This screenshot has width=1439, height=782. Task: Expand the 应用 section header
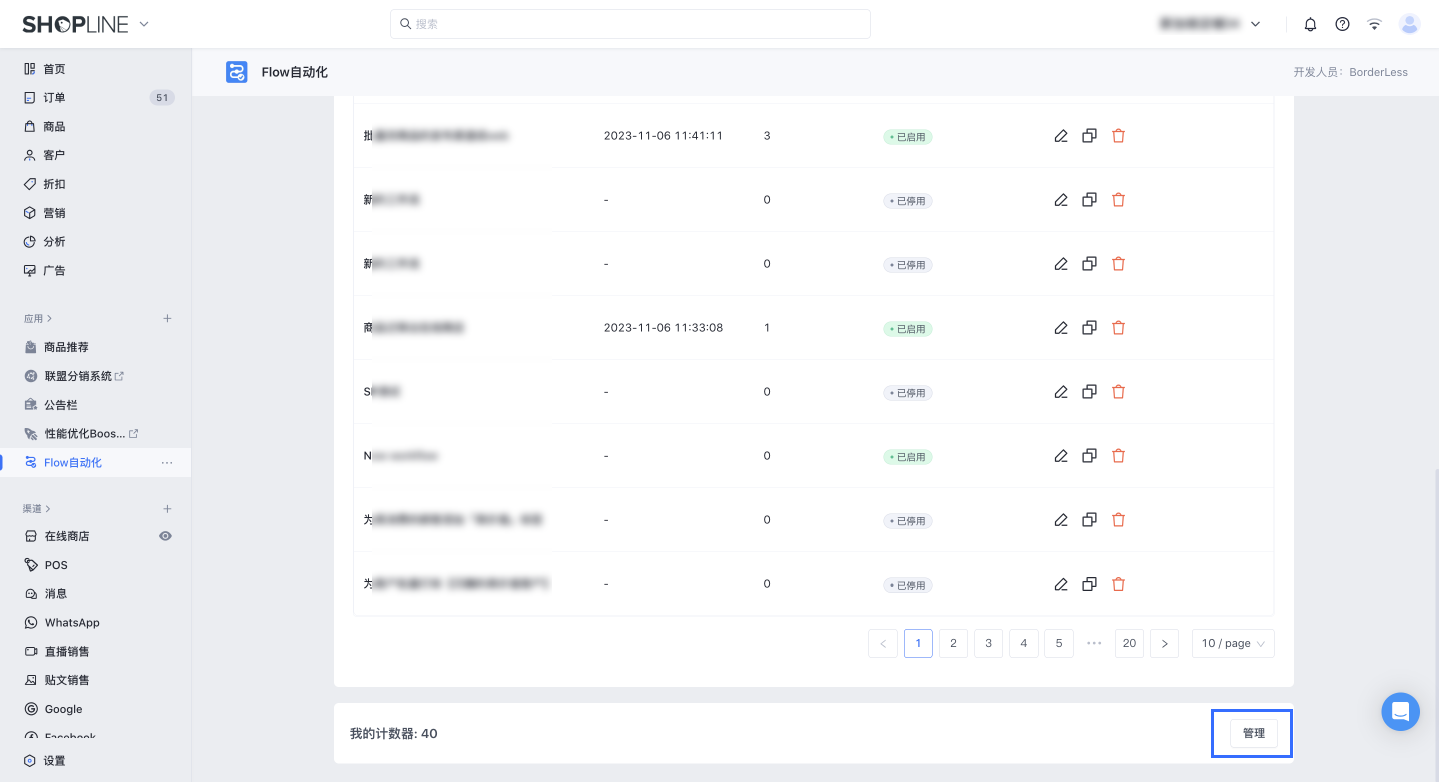pyautogui.click(x=38, y=319)
